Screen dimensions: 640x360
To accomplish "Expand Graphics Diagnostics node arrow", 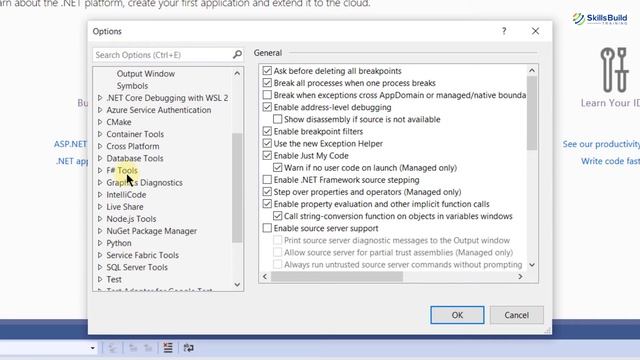I will (x=100, y=182).
